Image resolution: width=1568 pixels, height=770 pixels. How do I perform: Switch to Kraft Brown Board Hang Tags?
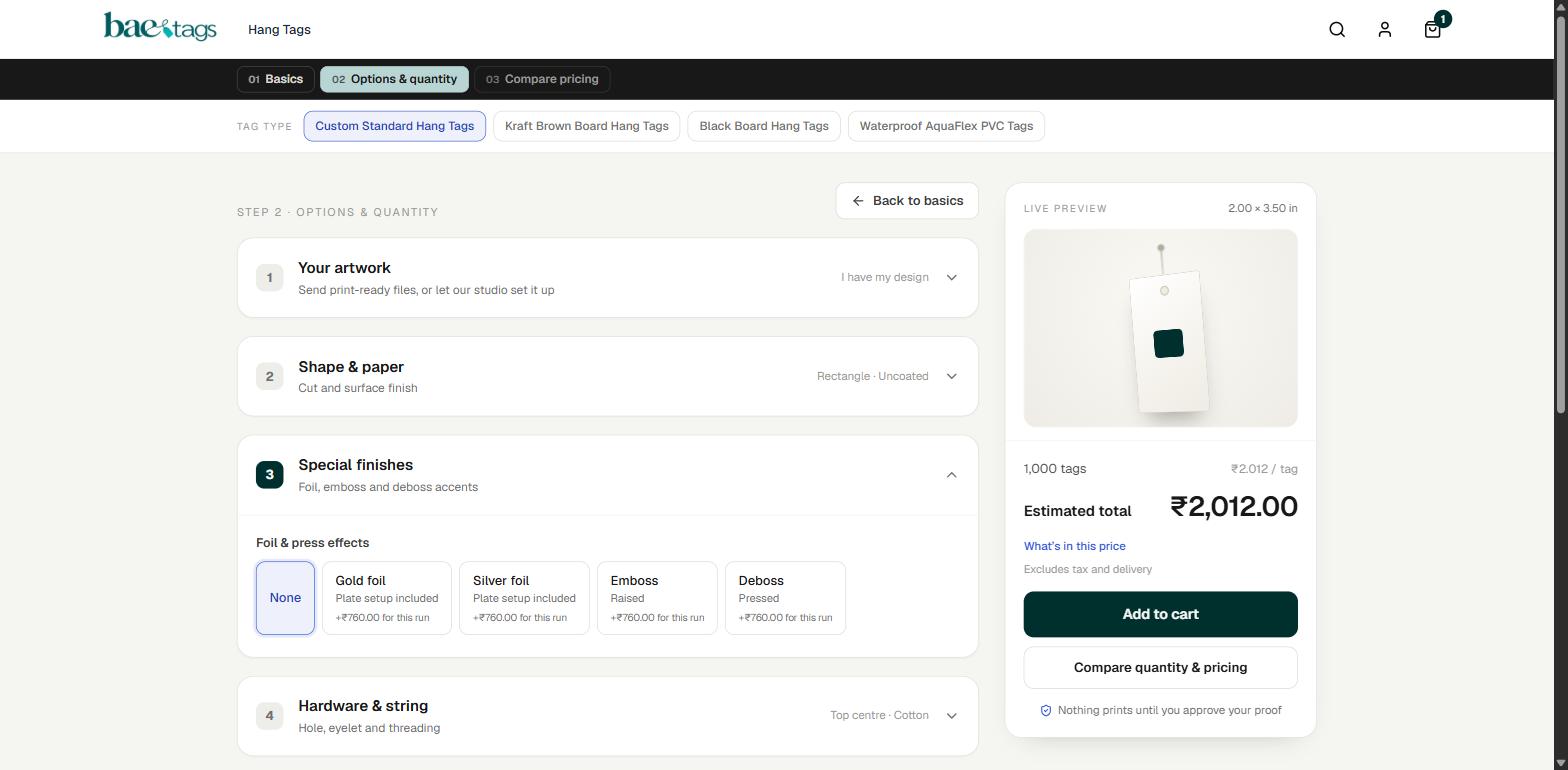586,126
